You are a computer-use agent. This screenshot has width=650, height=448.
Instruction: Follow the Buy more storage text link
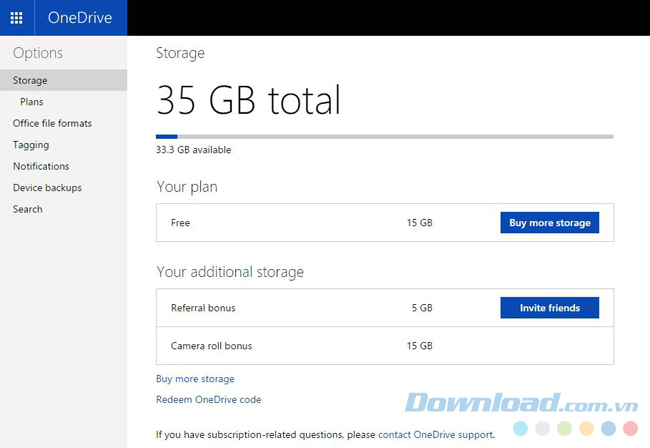[195, 379]
